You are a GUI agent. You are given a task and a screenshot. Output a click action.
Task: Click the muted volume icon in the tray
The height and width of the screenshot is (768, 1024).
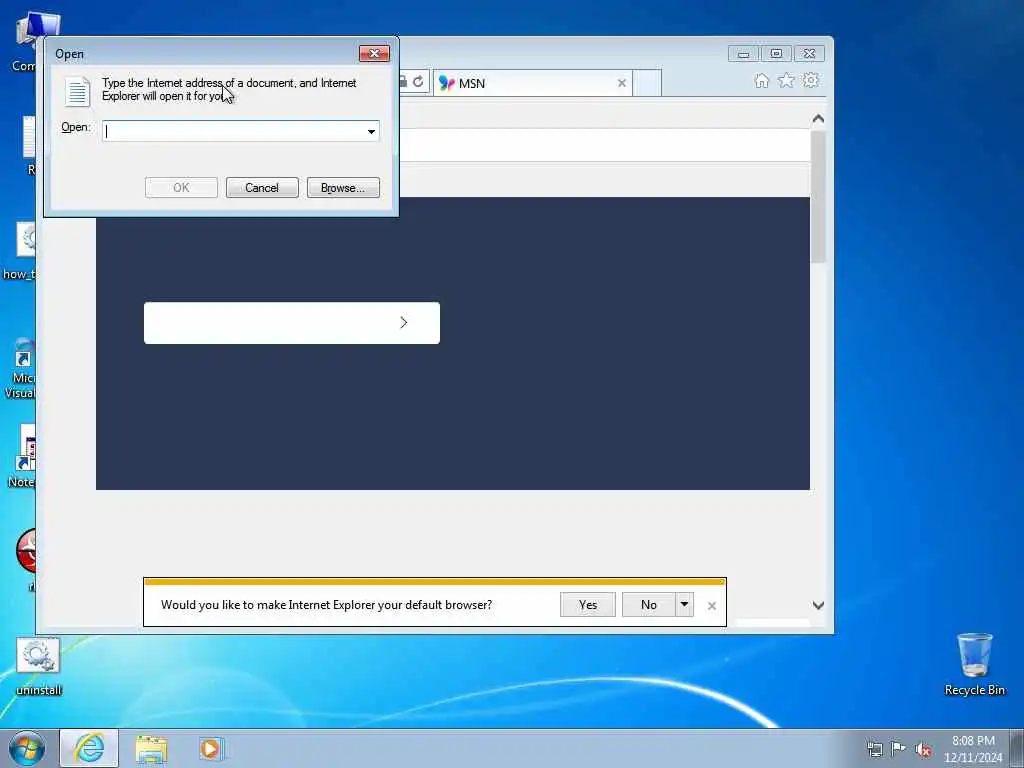tap(923, 749)
